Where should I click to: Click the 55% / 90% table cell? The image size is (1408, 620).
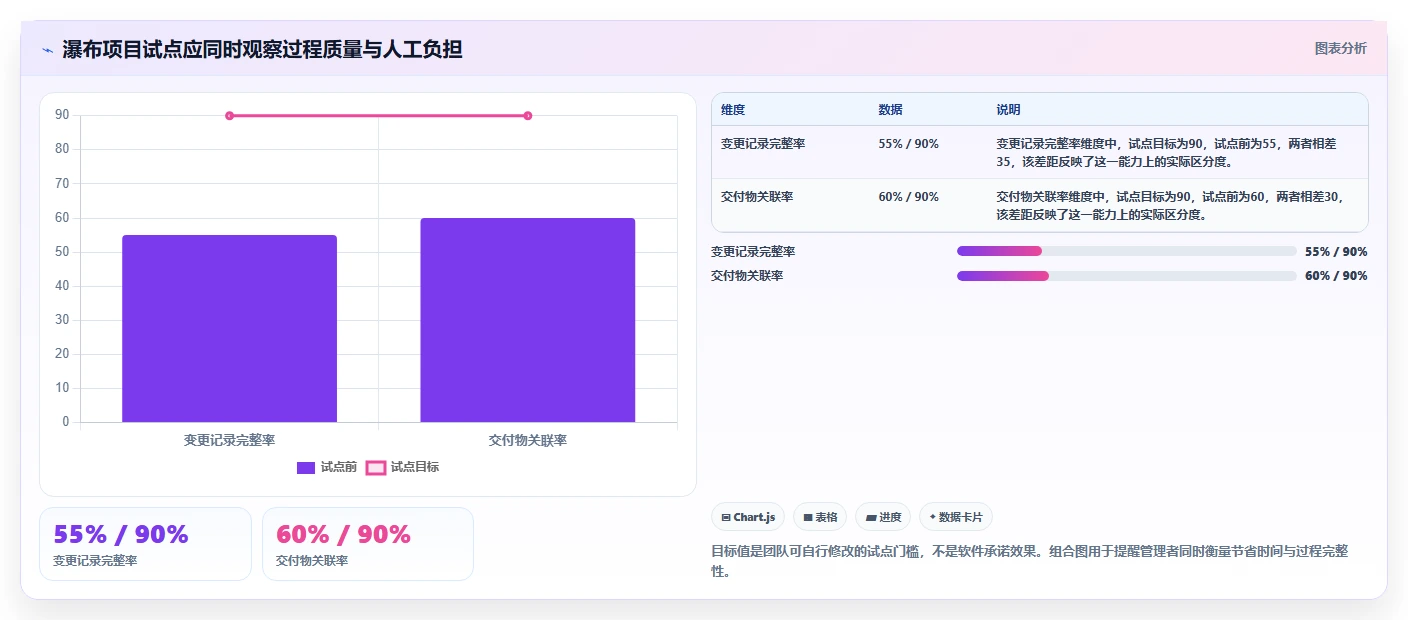[x=909, y=143]
